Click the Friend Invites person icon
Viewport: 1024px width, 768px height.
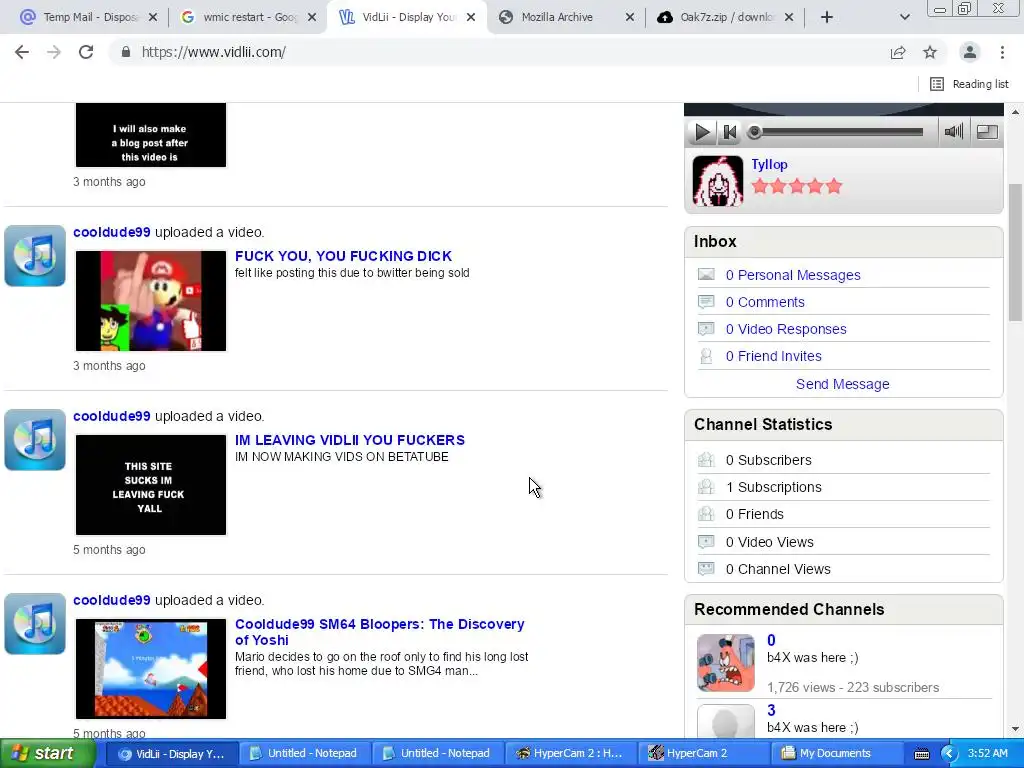tap(706, 356)
